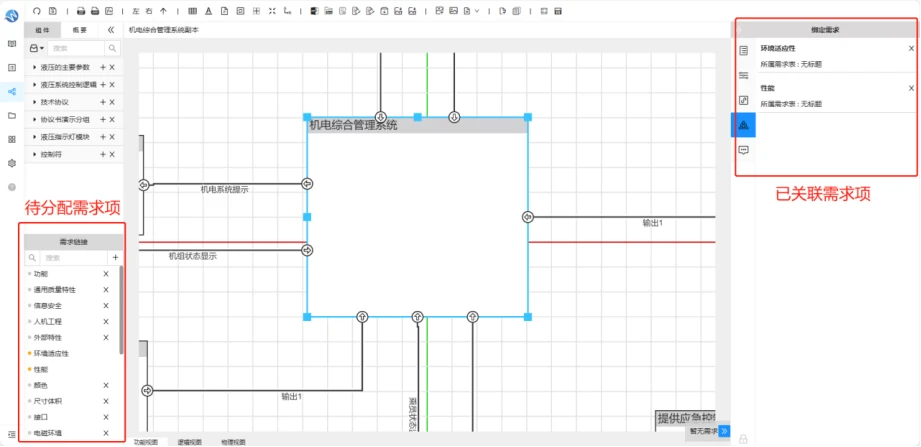Expand the 液压指示灯模块 group
Image resolution: width=921 pixels, height=447 pixels.
click(35, 137)
